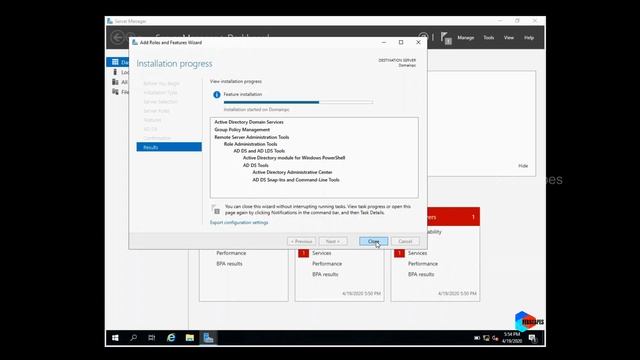The height and width of the screenshot is (360, 640).
Task: Open BPA results in the middle dashboard tile
Action: click(x=325, y=274)
